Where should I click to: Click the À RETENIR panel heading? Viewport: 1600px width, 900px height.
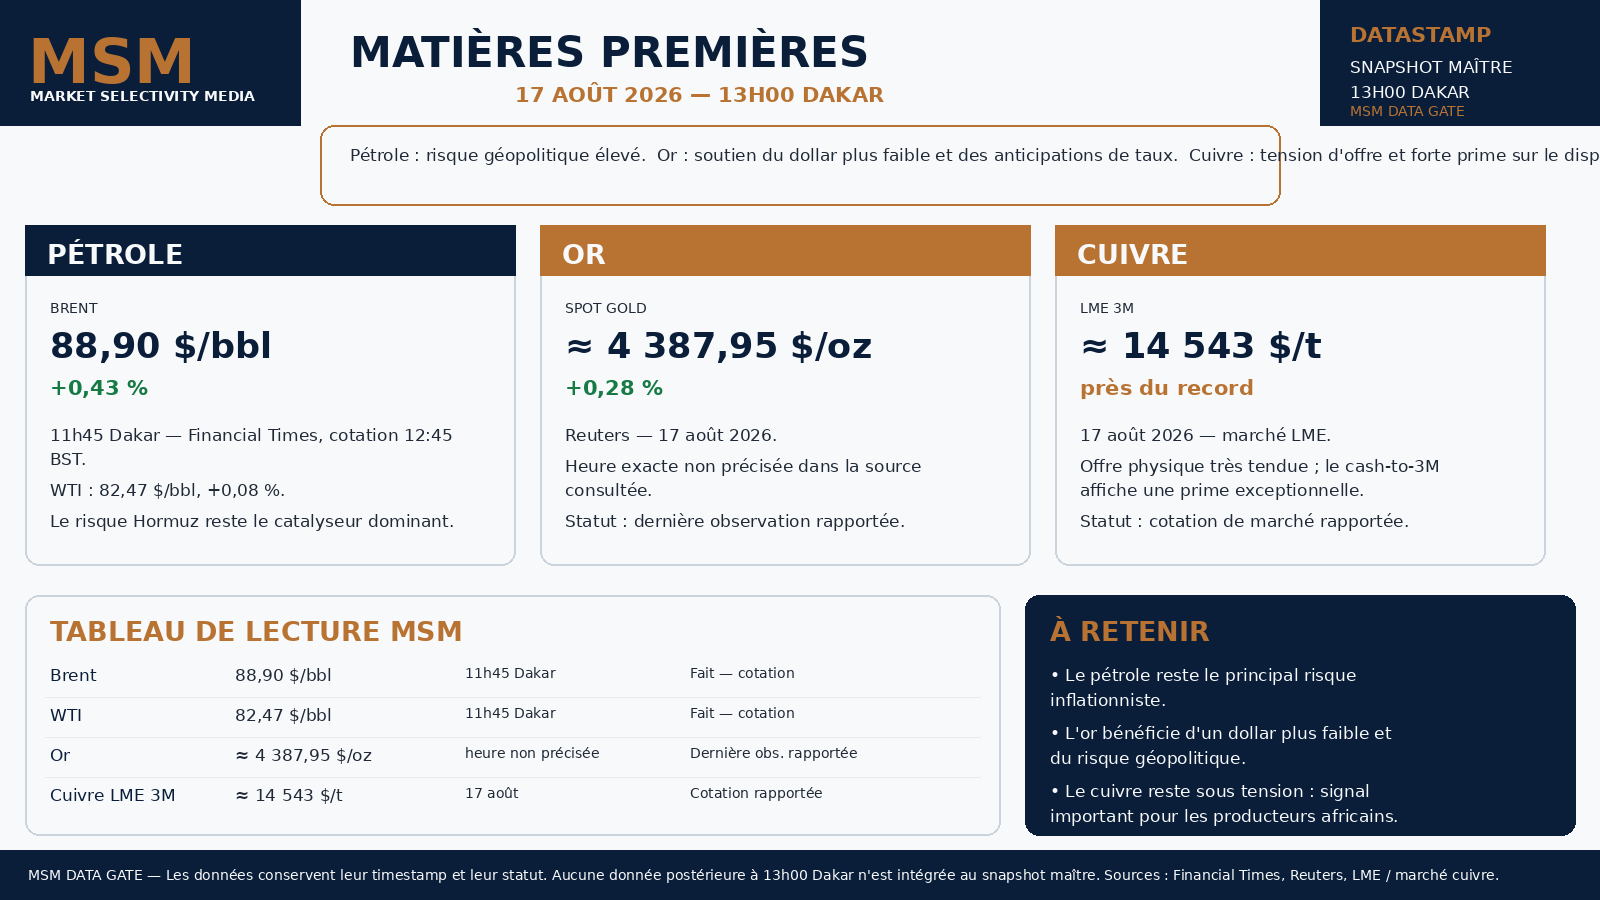(x=1129, y=632)
